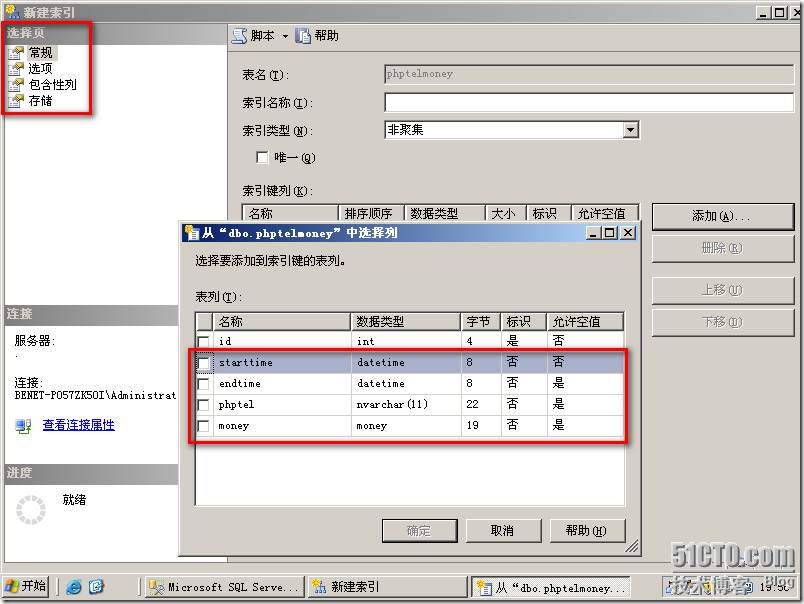Click the select-columns dialog title icon

[192, 233]
